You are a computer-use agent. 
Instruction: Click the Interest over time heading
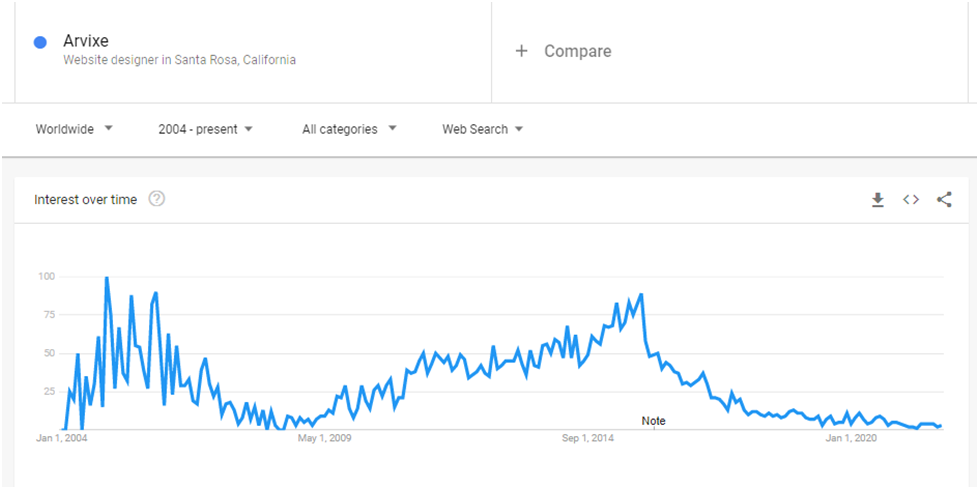point(86,200)
